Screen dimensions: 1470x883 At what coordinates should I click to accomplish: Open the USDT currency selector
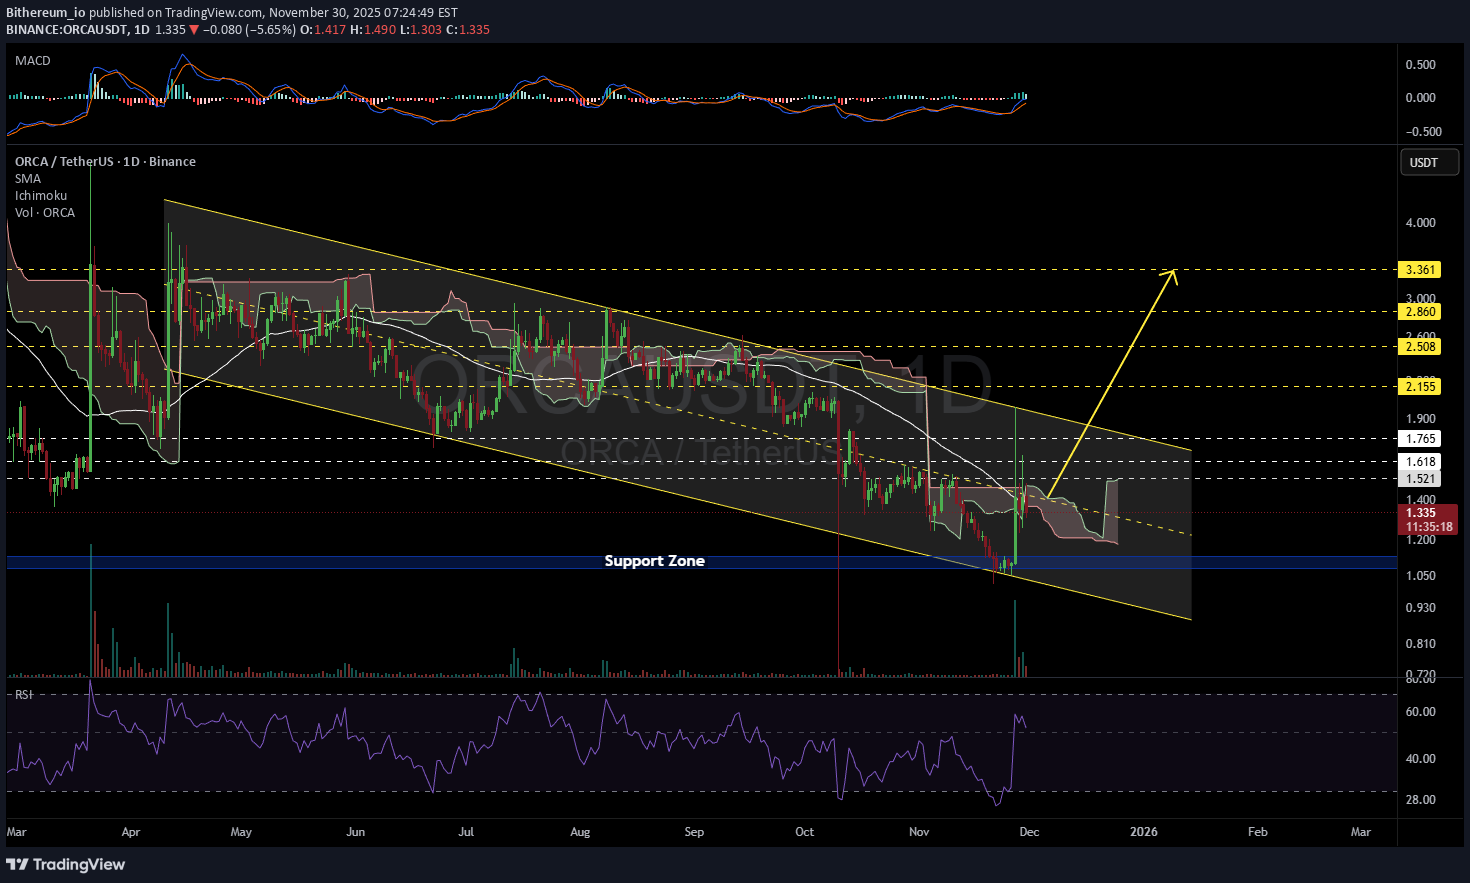(x=1423, y=163)
